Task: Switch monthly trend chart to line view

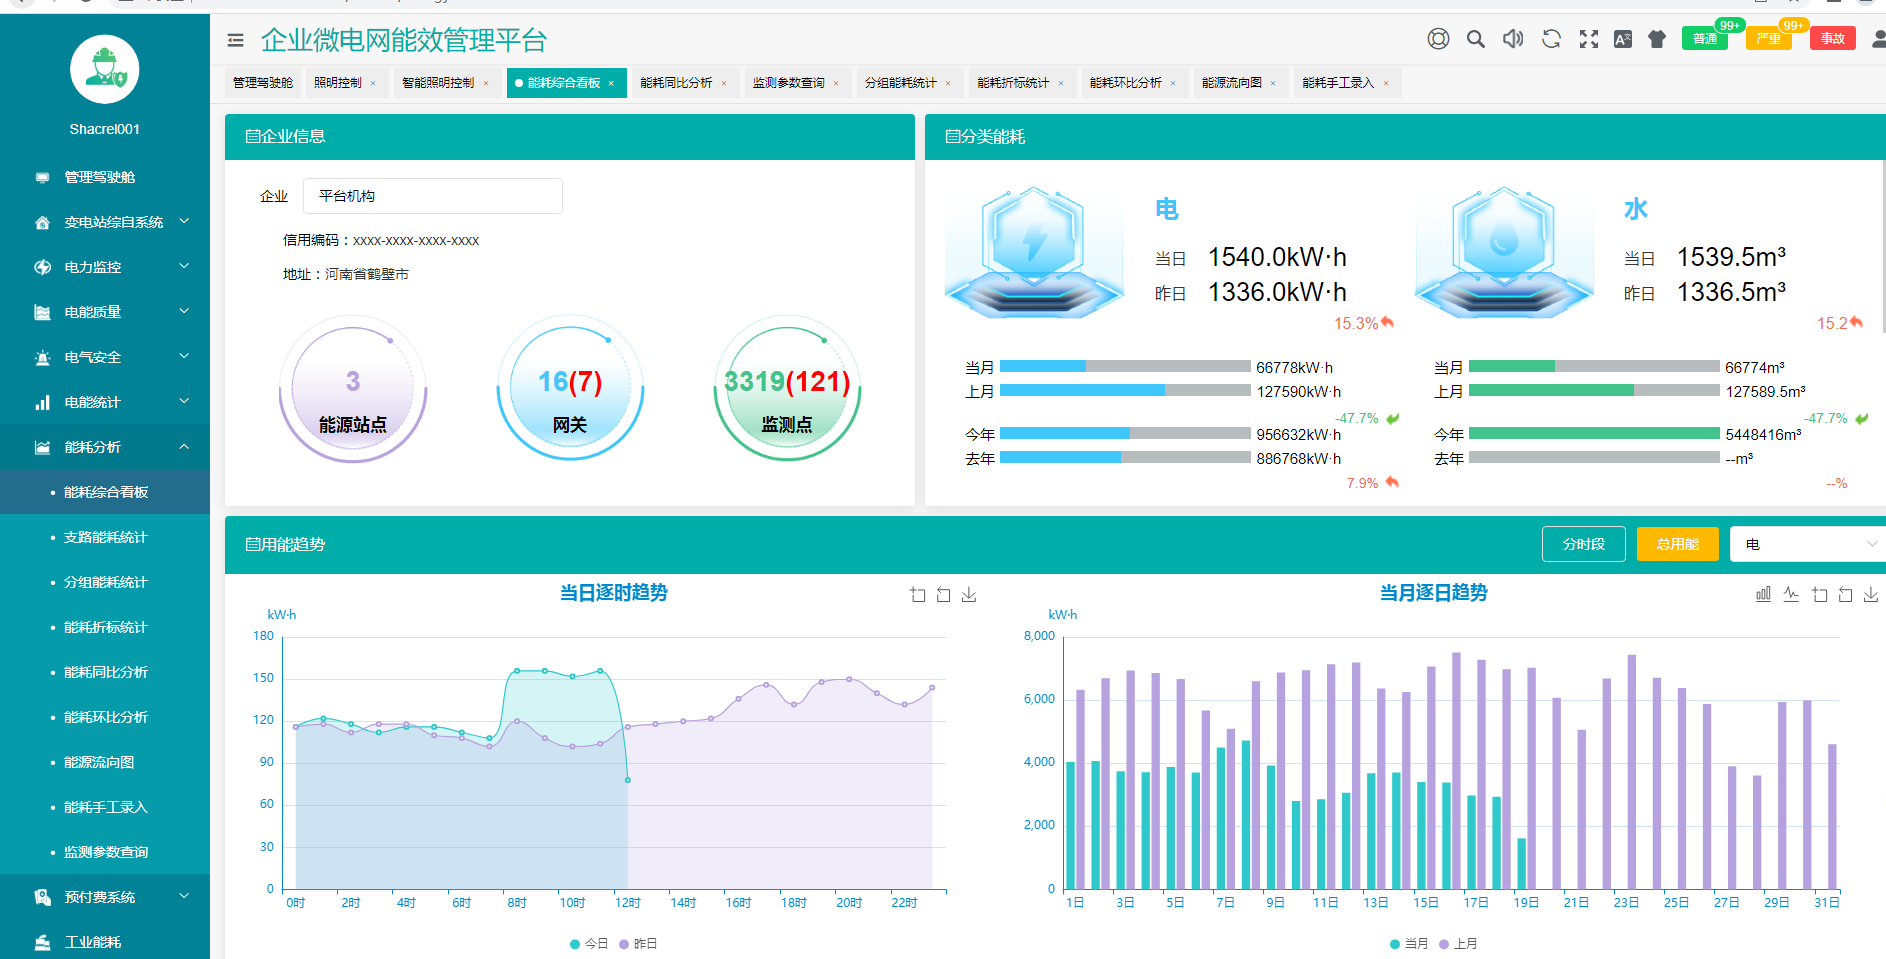Action: click(1791, 594)
